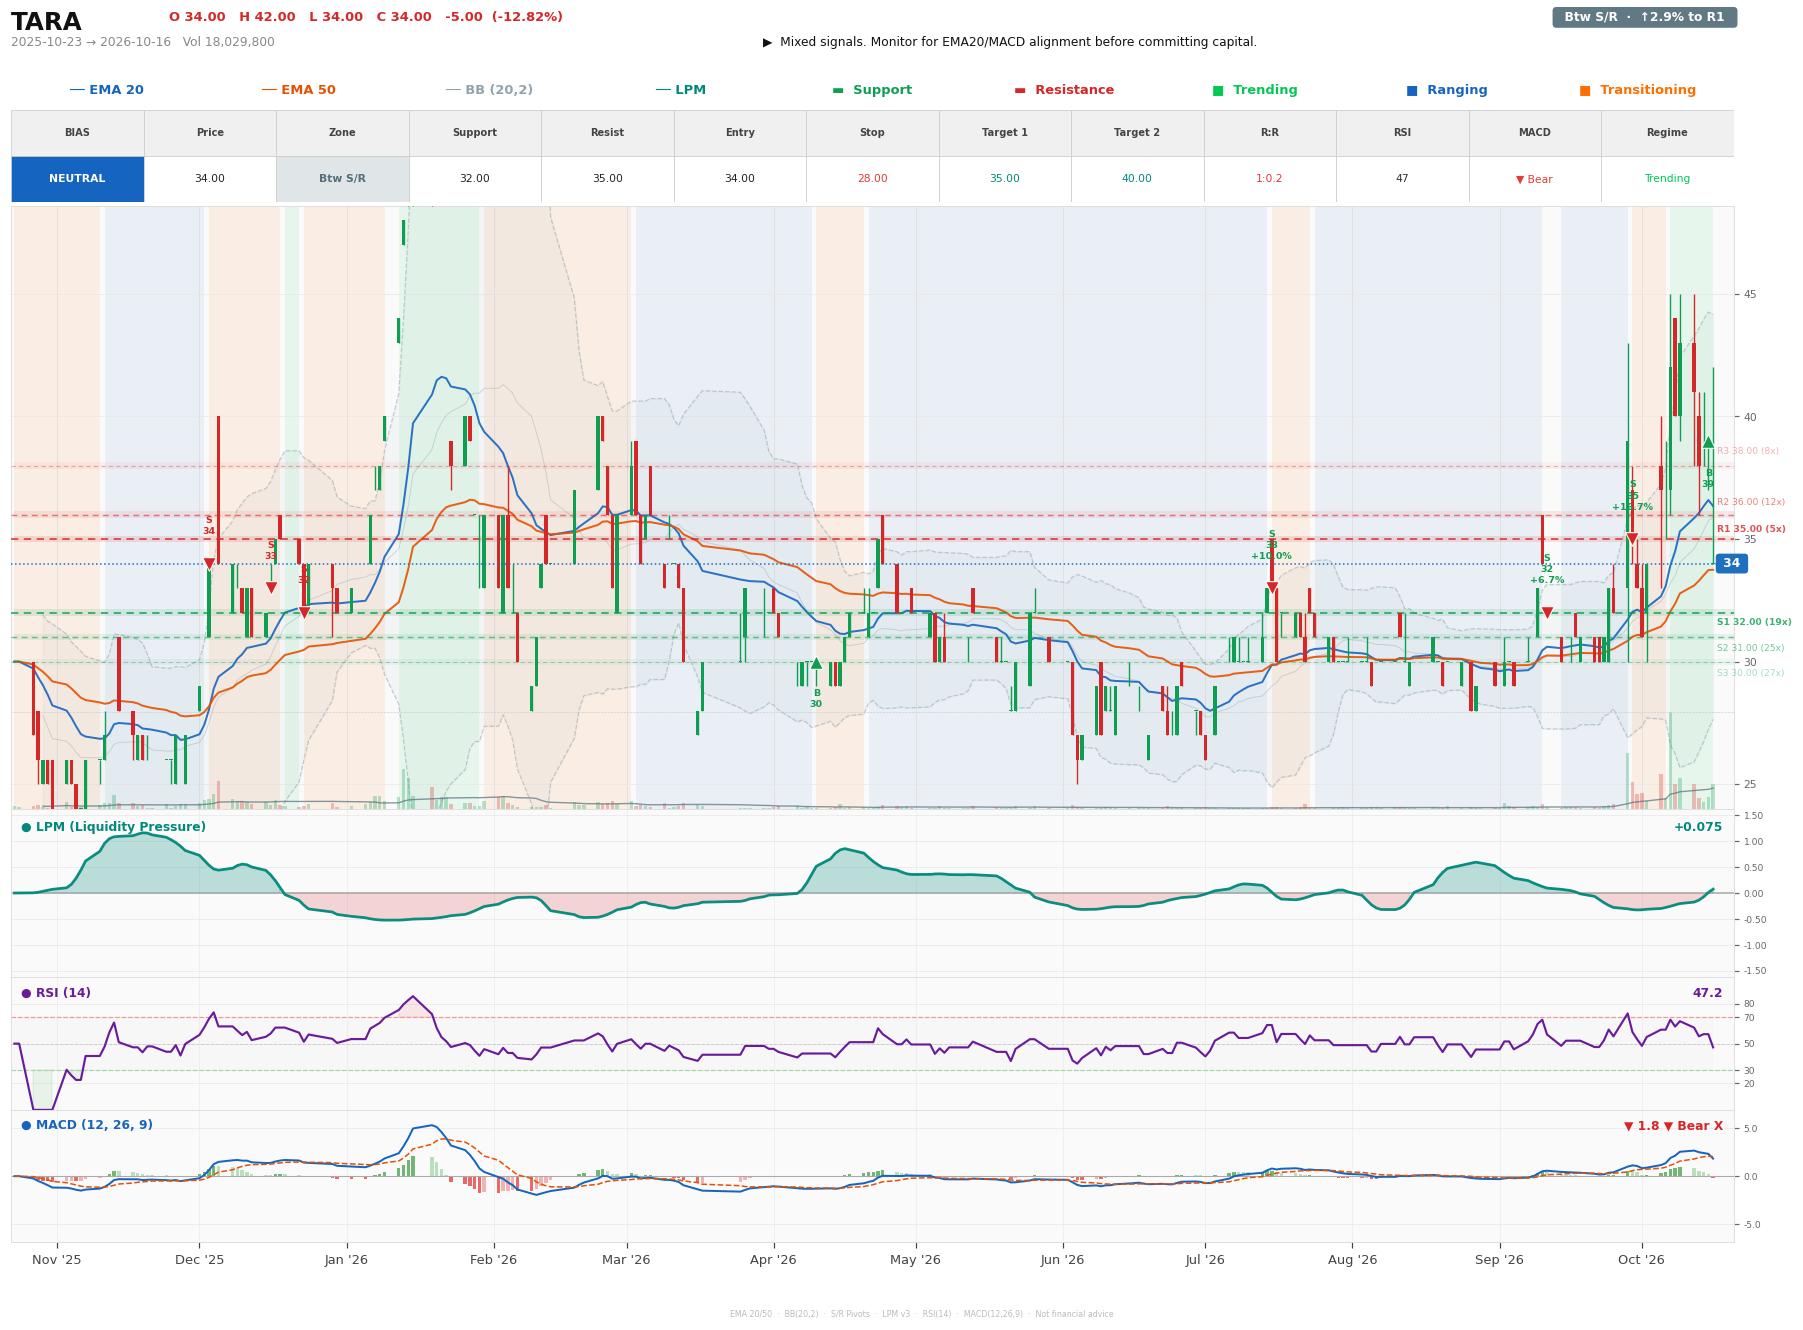Click the +0.075 LPM reading
The width and height of the screenshot is (1803, 1330).
(x=1698, y=827)
